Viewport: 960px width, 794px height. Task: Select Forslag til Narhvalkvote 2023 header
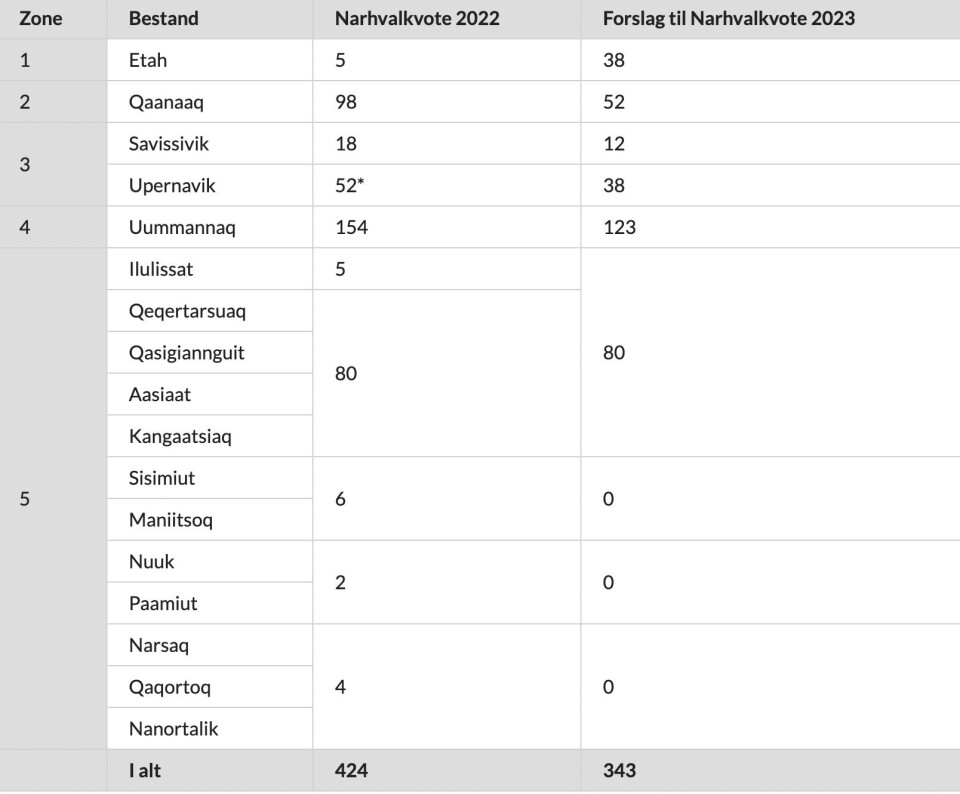[x=729, y=18]
